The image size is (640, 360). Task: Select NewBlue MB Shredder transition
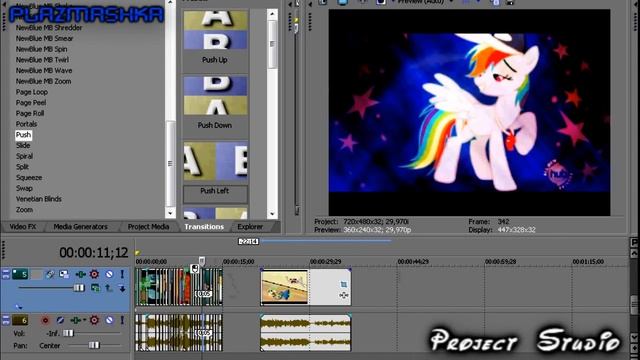click(x=49, y=28)
